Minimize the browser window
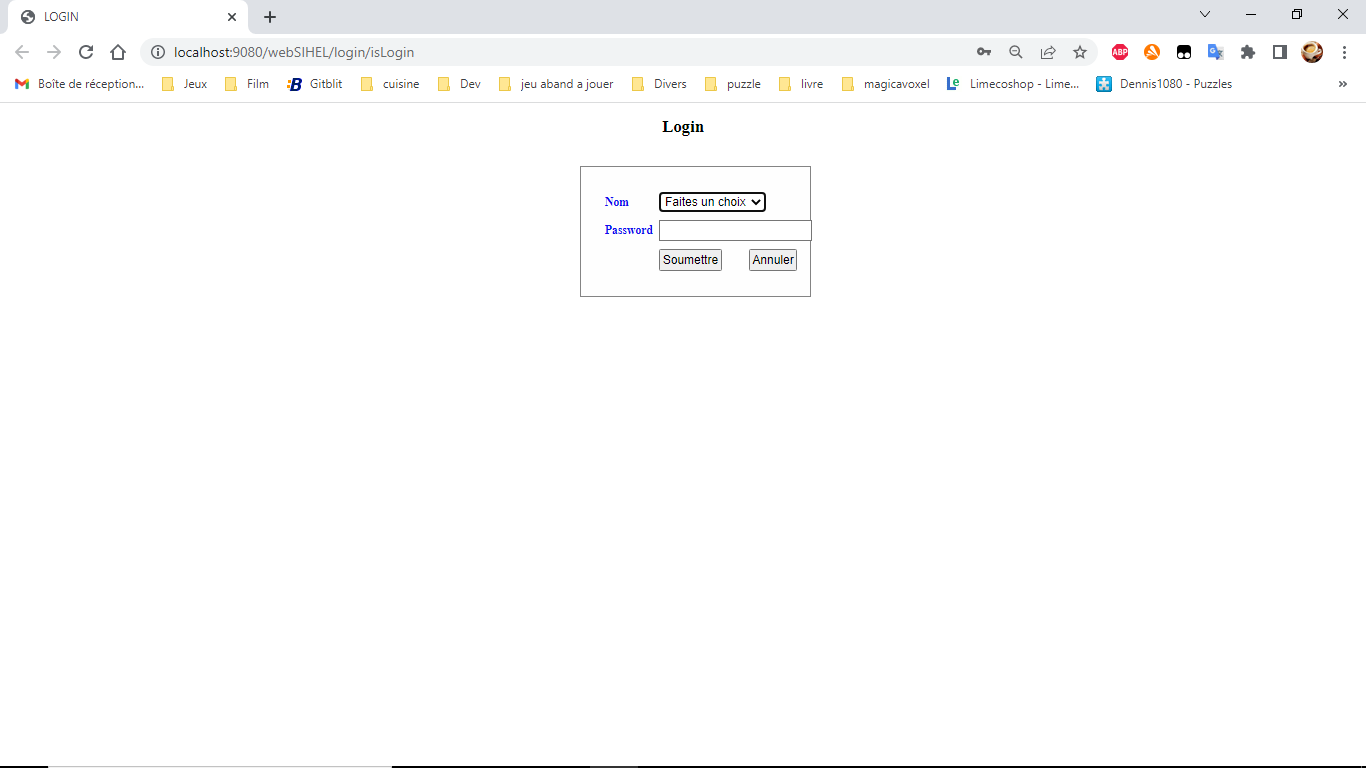This screenshot has width=1366, height=768. [1251, 14]
